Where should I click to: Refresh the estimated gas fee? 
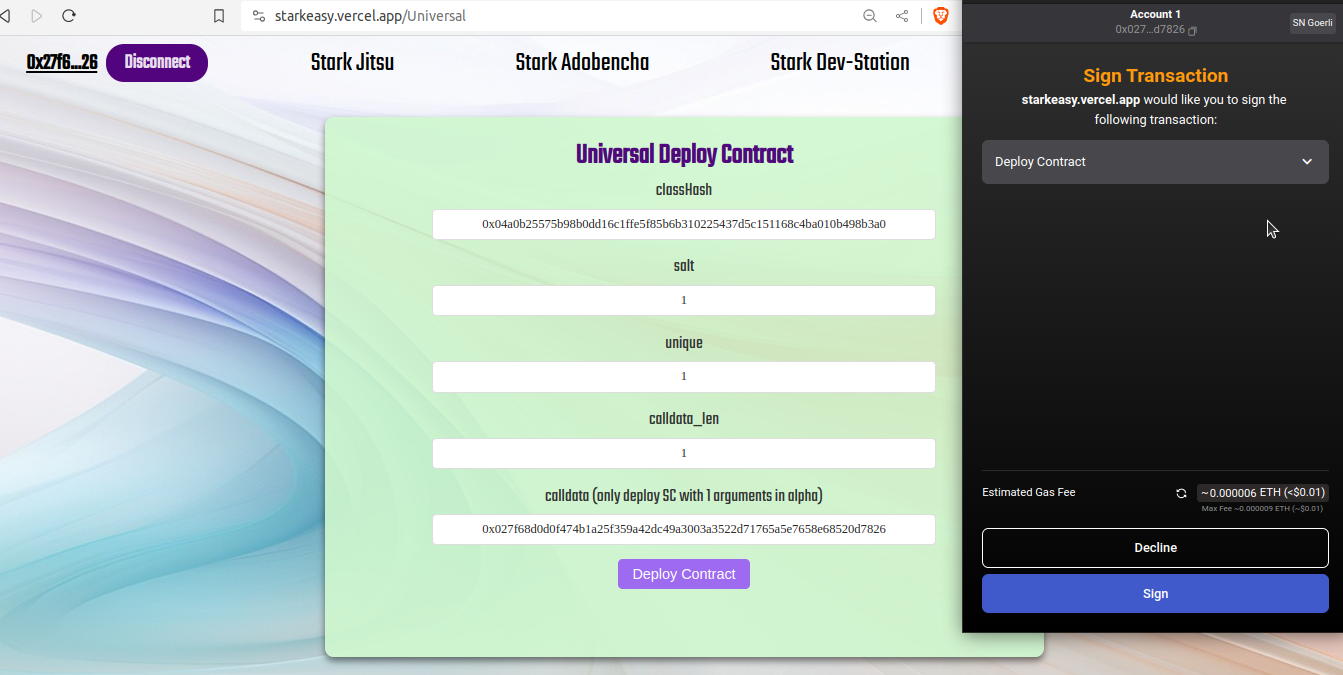coord(1181,493)
